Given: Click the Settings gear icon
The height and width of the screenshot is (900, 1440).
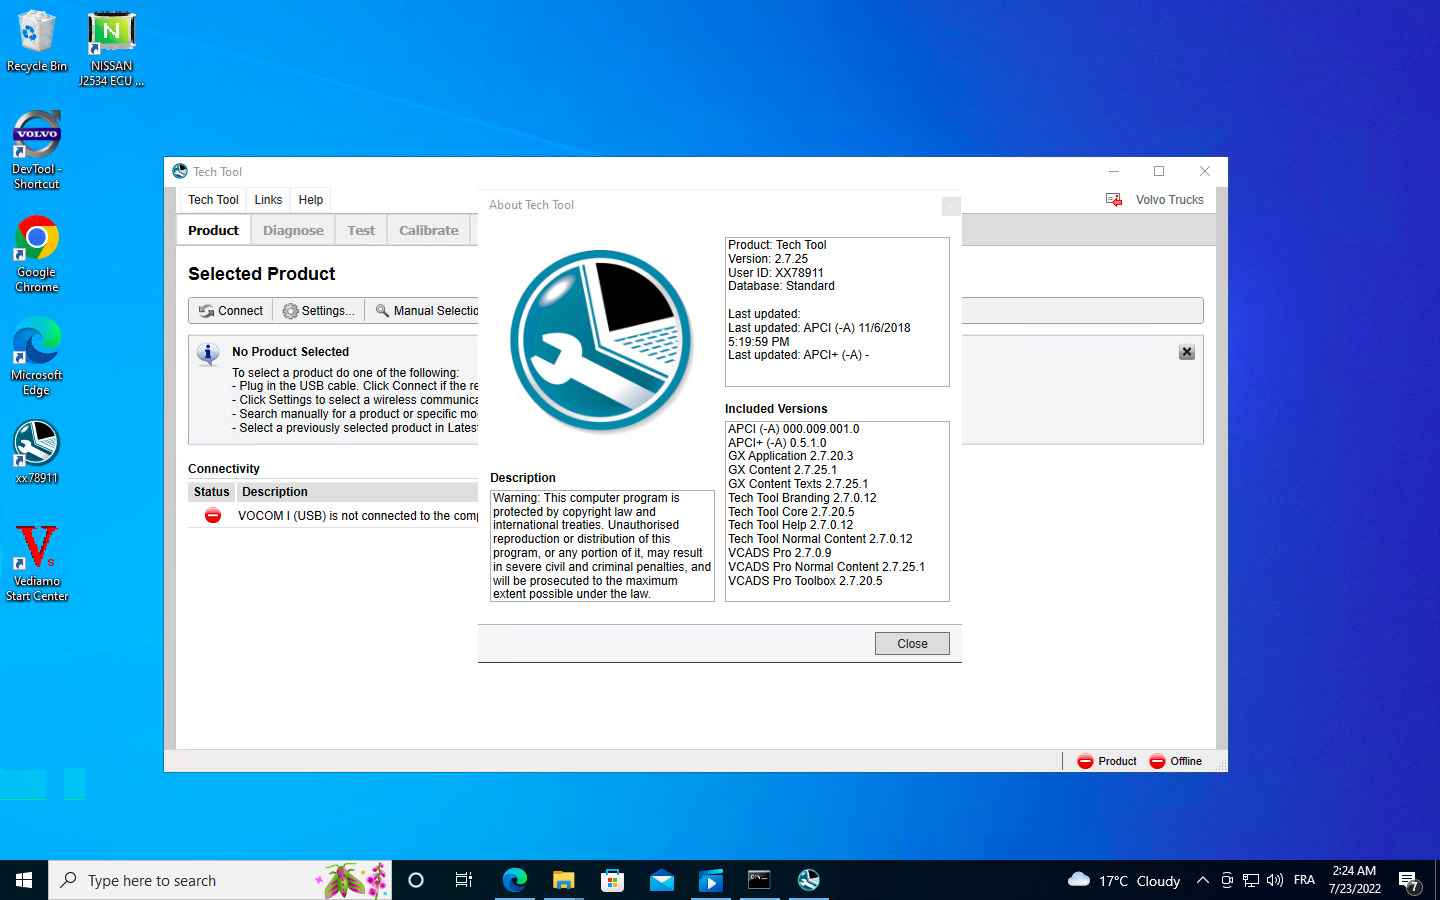Looking at the screenshot, I should click(290, 311).
